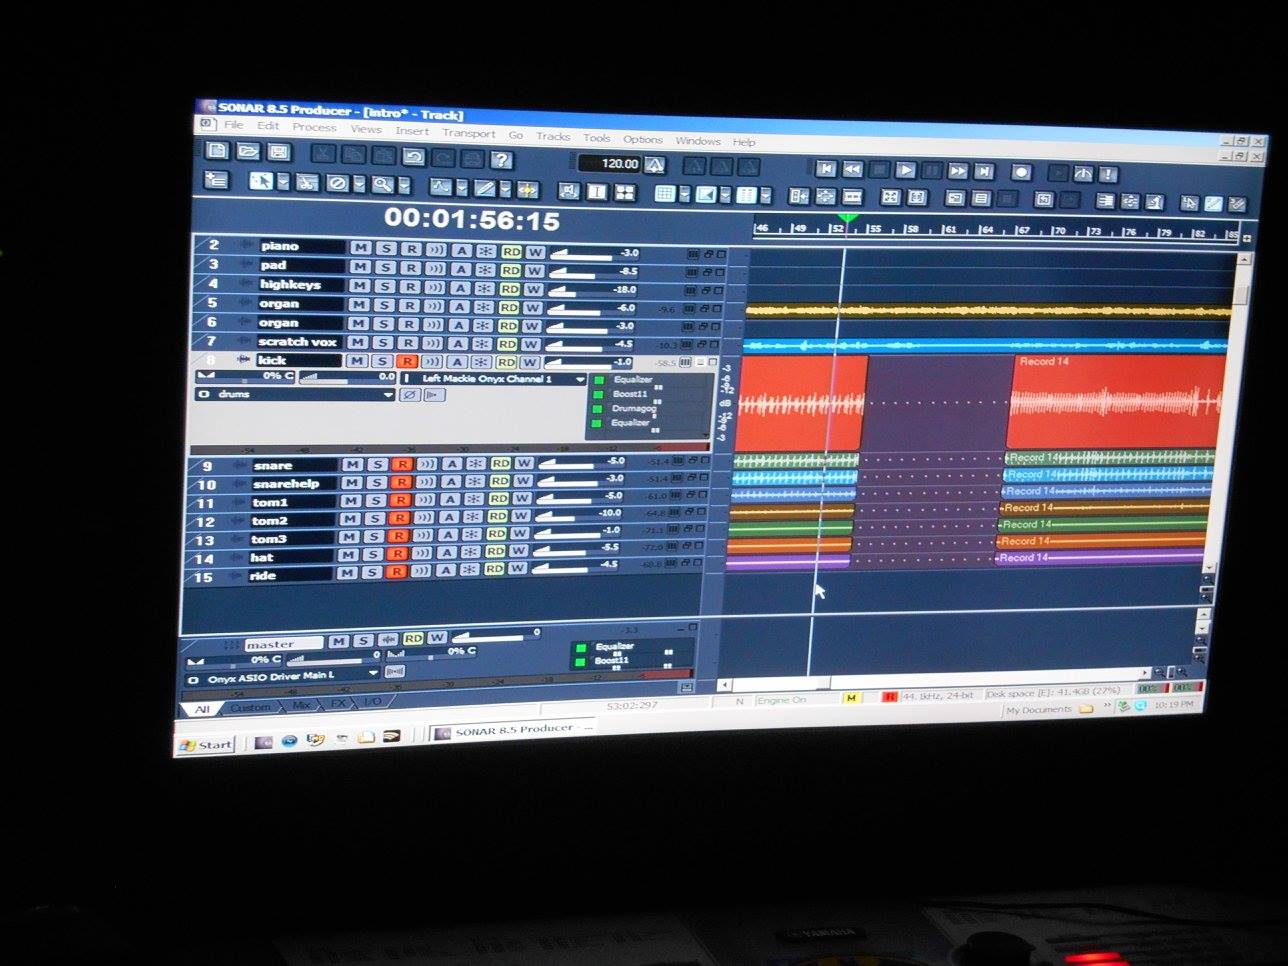This screenshot has height=966, width=1288.
Task: Switch to the Mix tab
Action: [x=301, y=705]
